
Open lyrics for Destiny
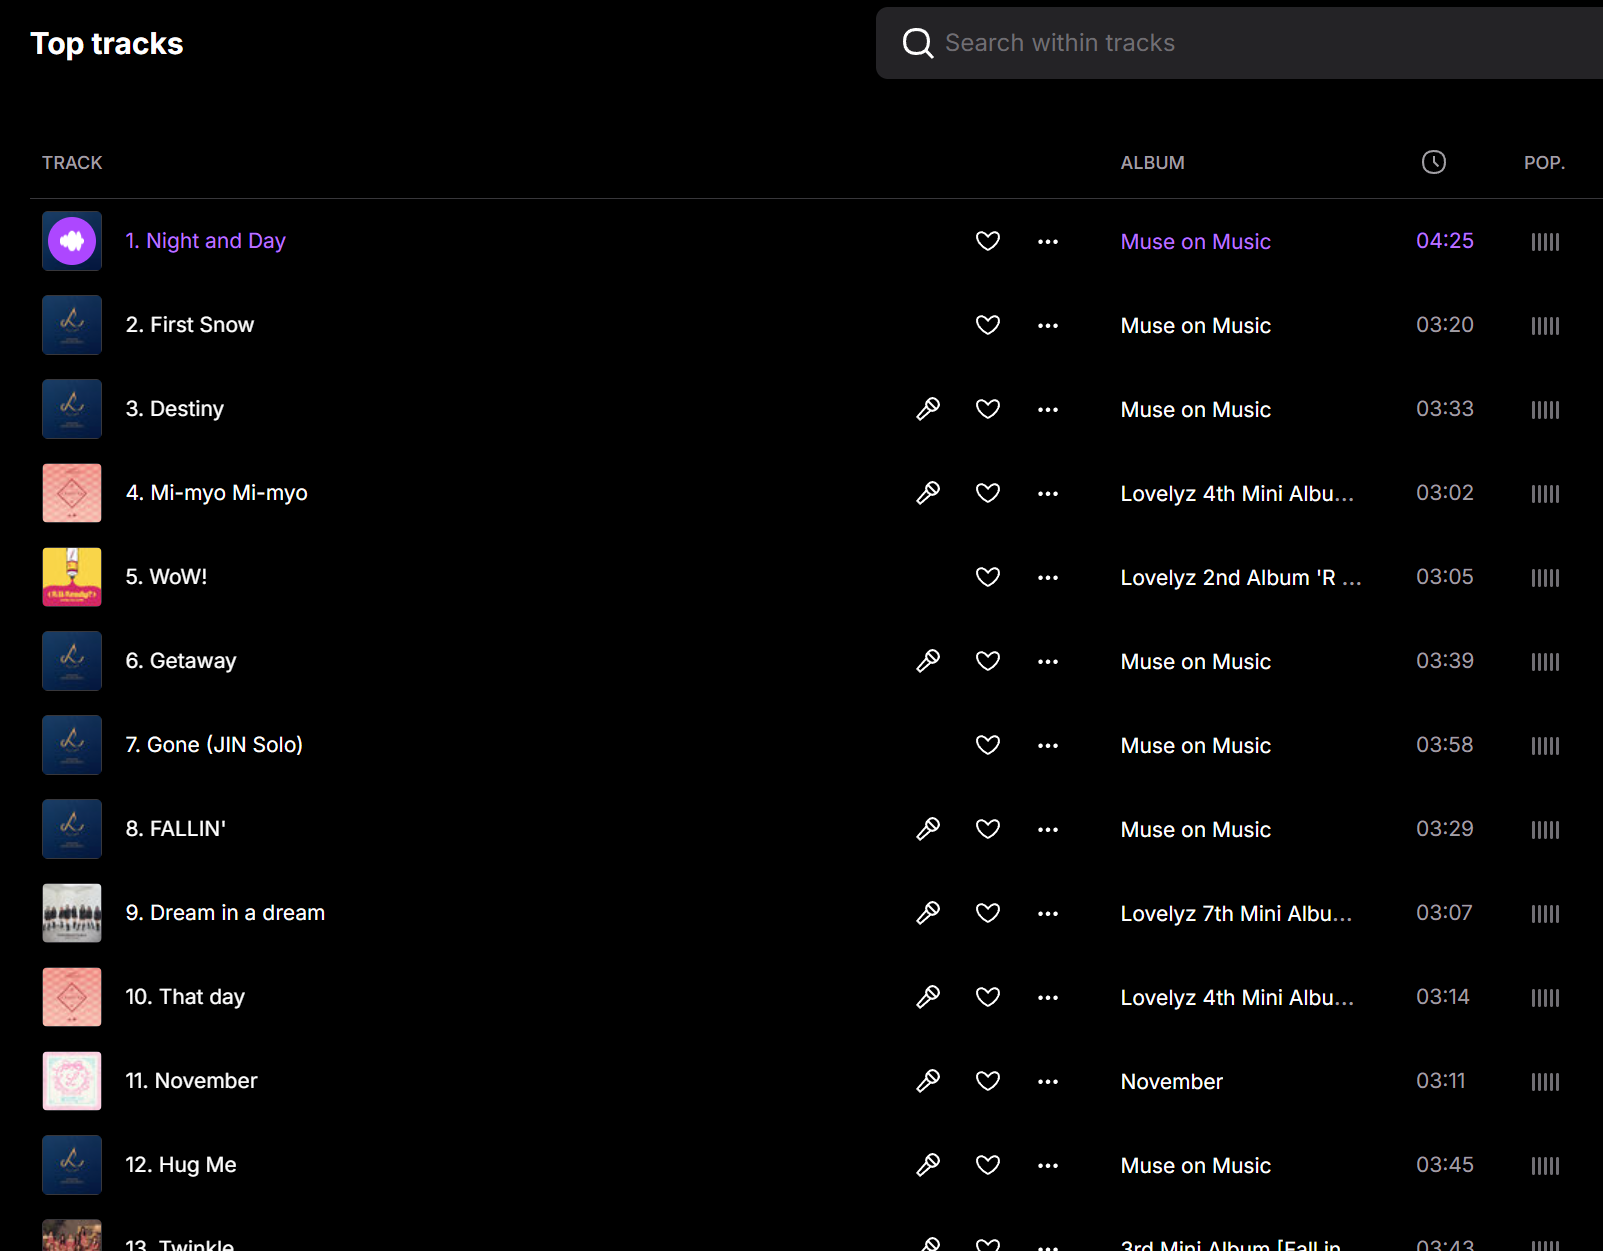point(928,409)
